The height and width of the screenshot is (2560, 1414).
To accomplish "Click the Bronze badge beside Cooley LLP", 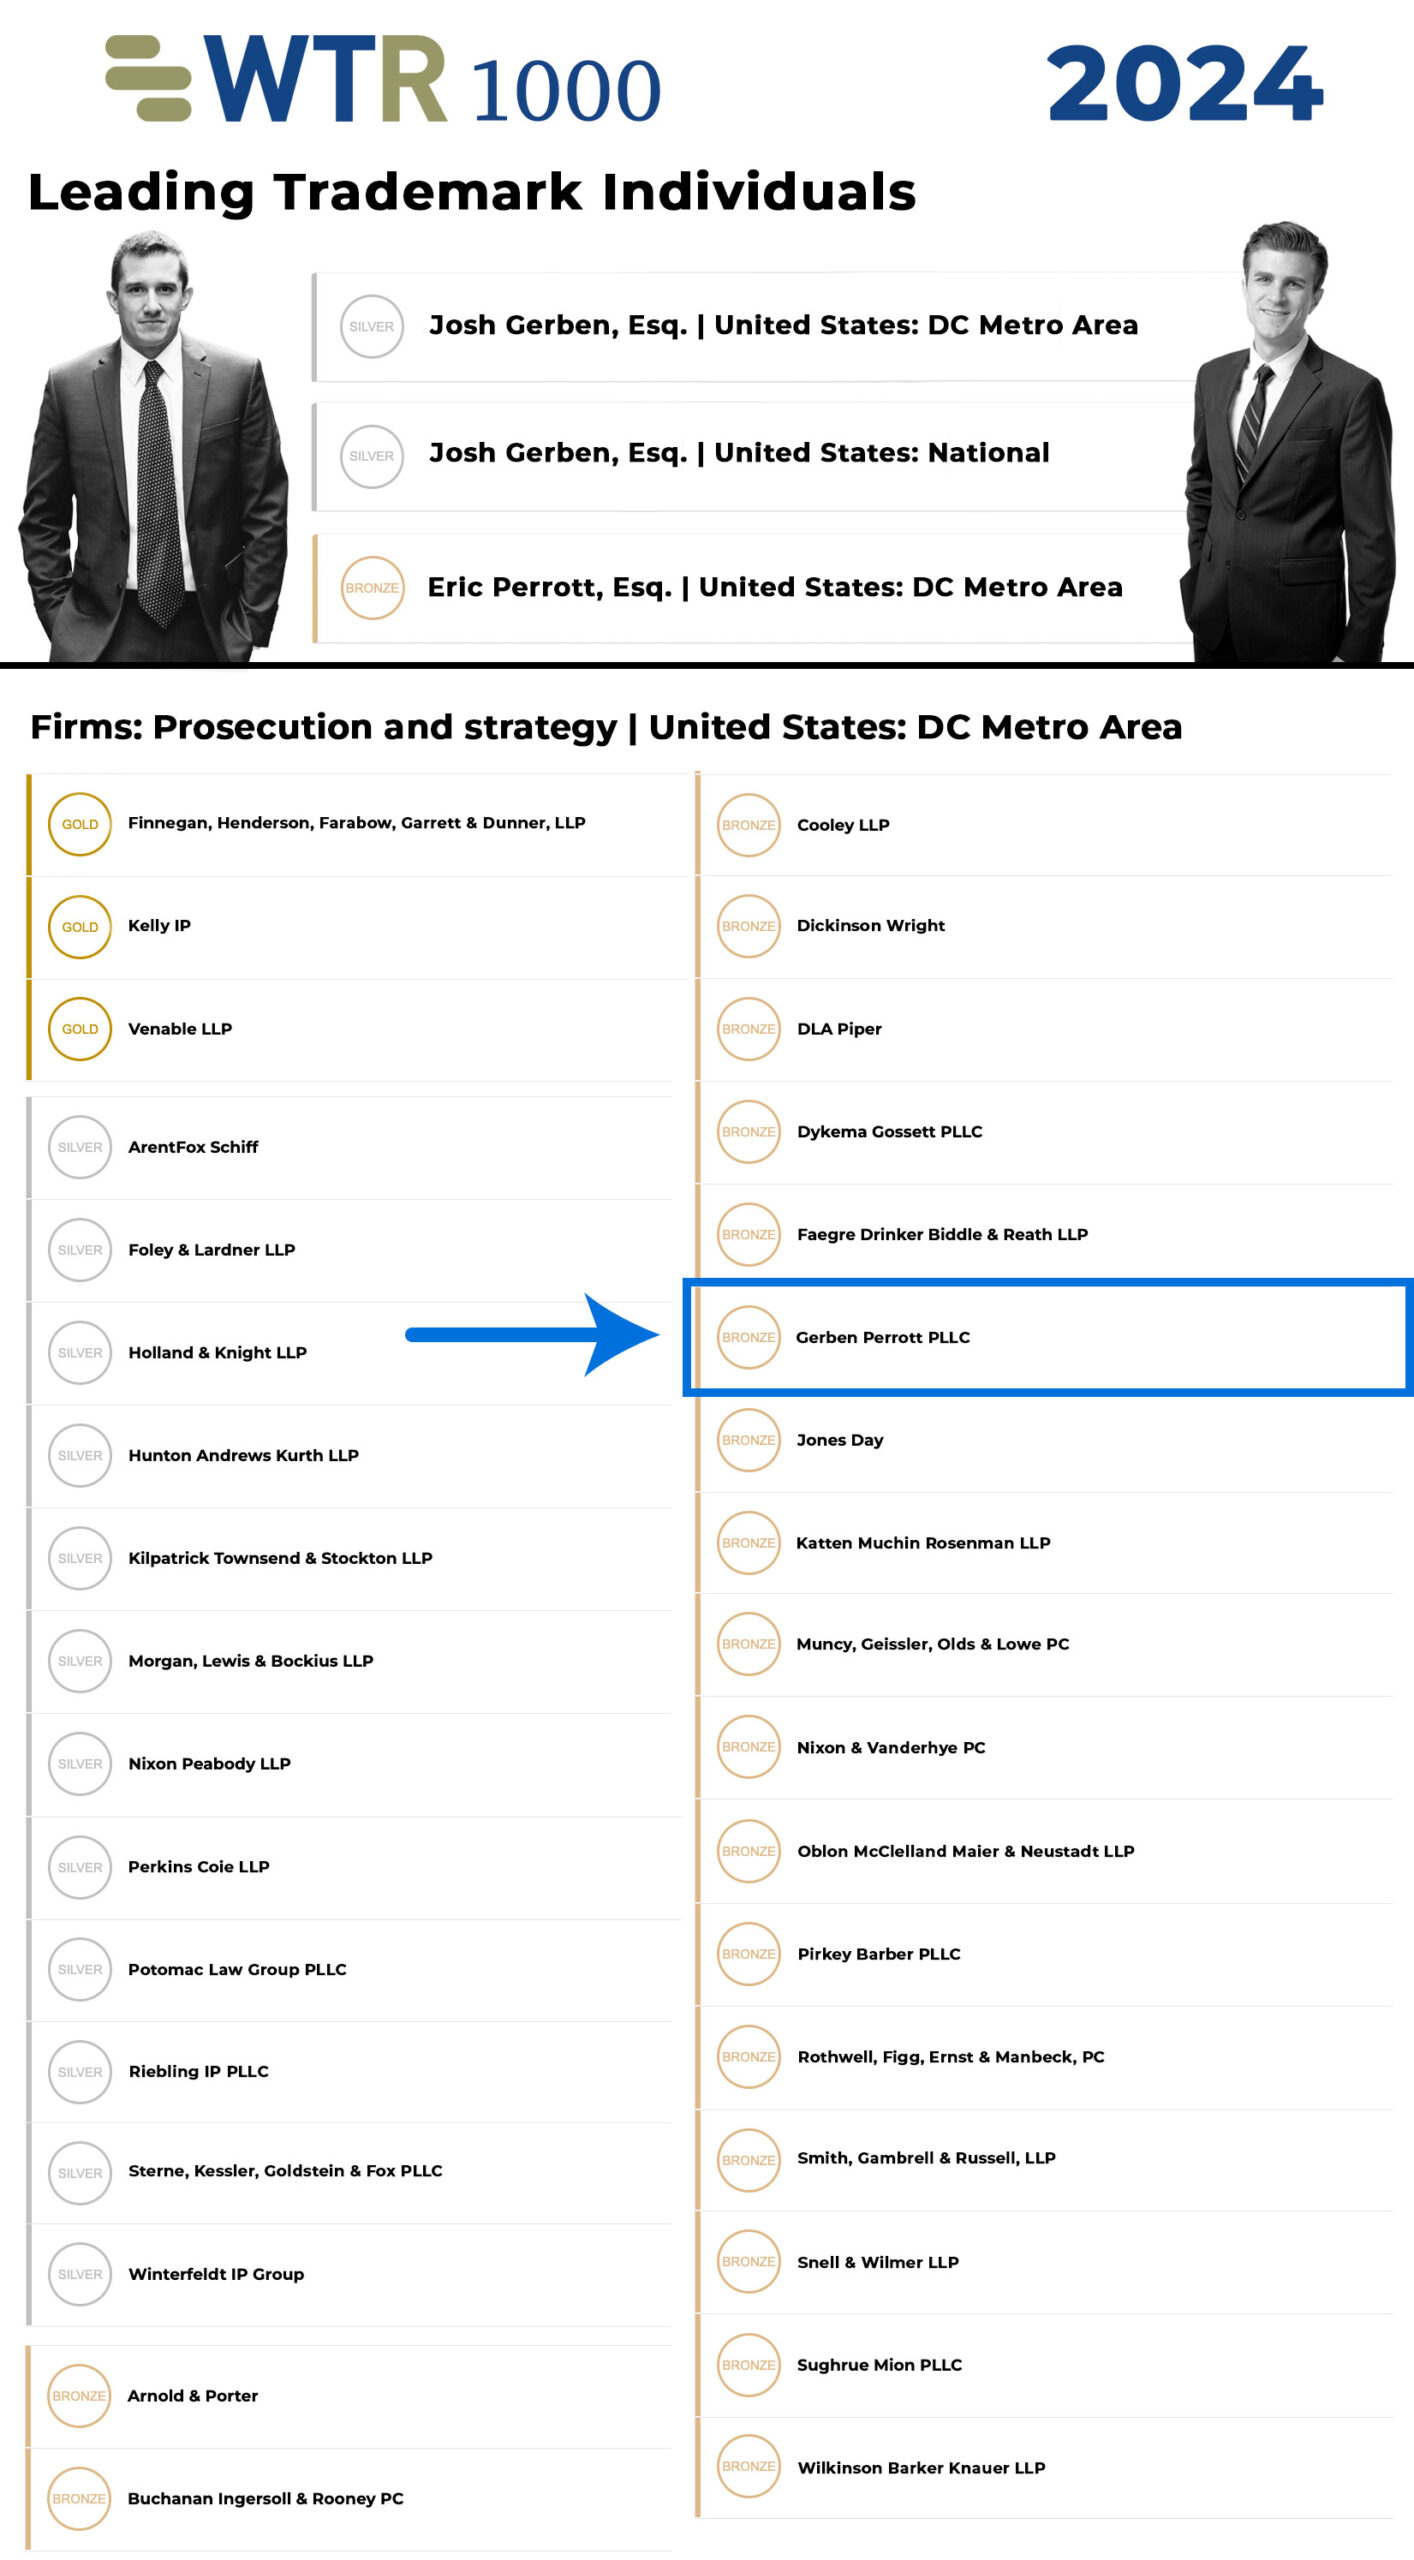I will 748,825.
